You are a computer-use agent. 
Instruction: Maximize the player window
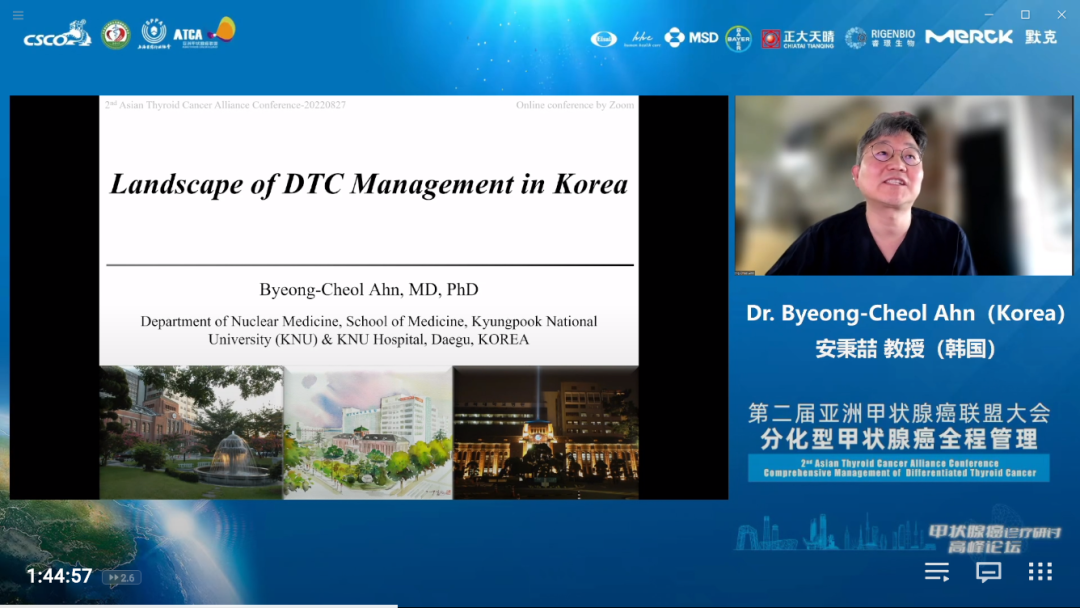(1025, 15)
